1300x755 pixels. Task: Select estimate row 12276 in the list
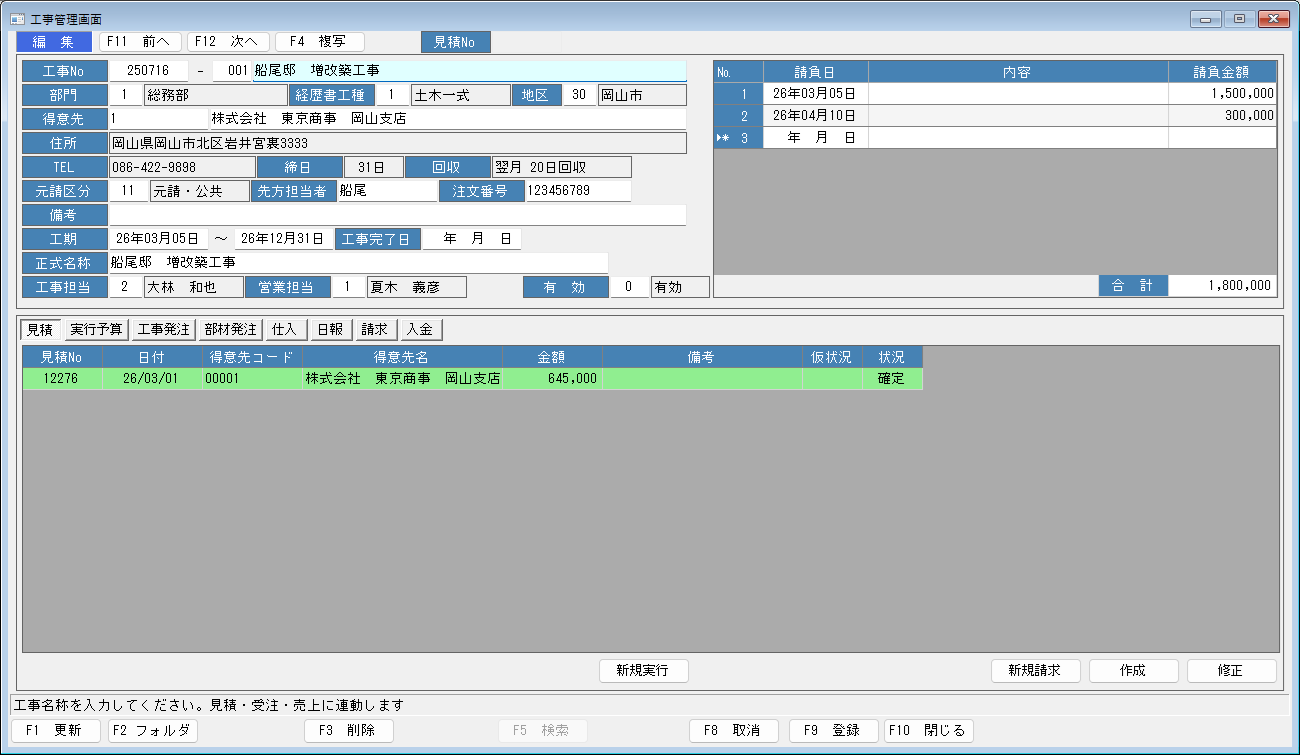(300, 379)
